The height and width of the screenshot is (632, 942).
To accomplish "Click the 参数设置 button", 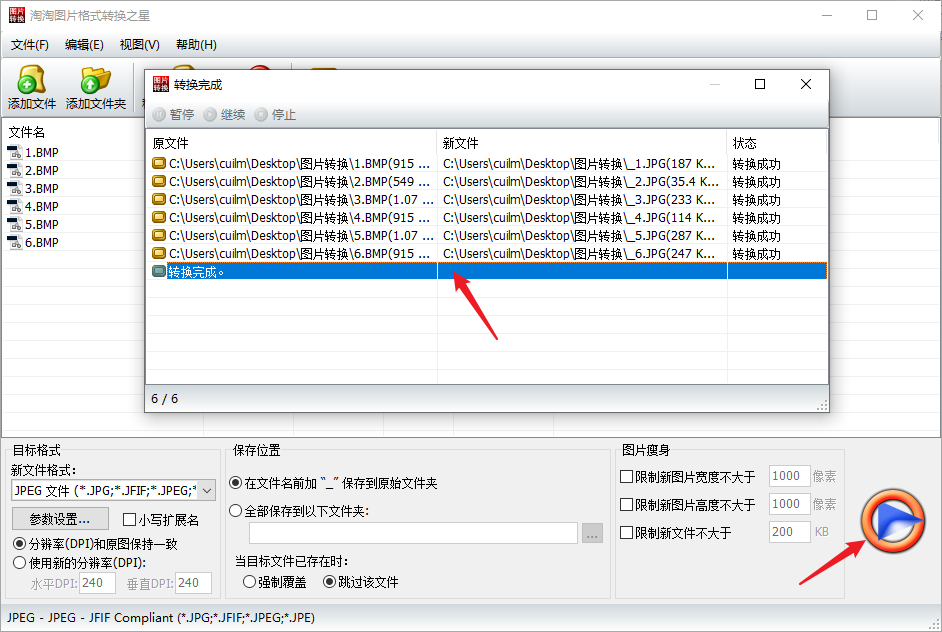I will [x=60, y=519].
